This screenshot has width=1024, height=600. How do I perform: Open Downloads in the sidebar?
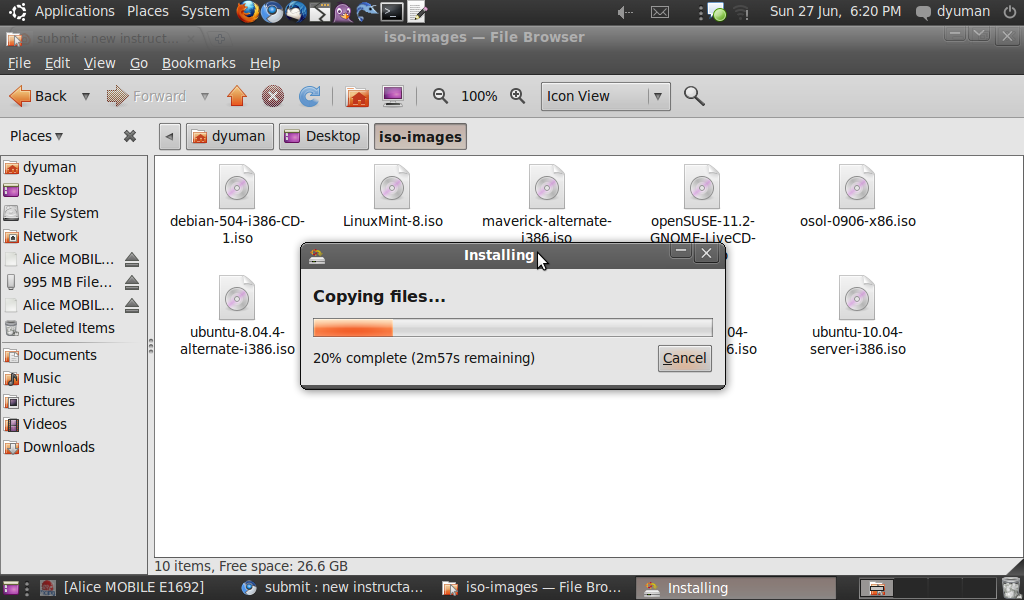click(74, 447)
